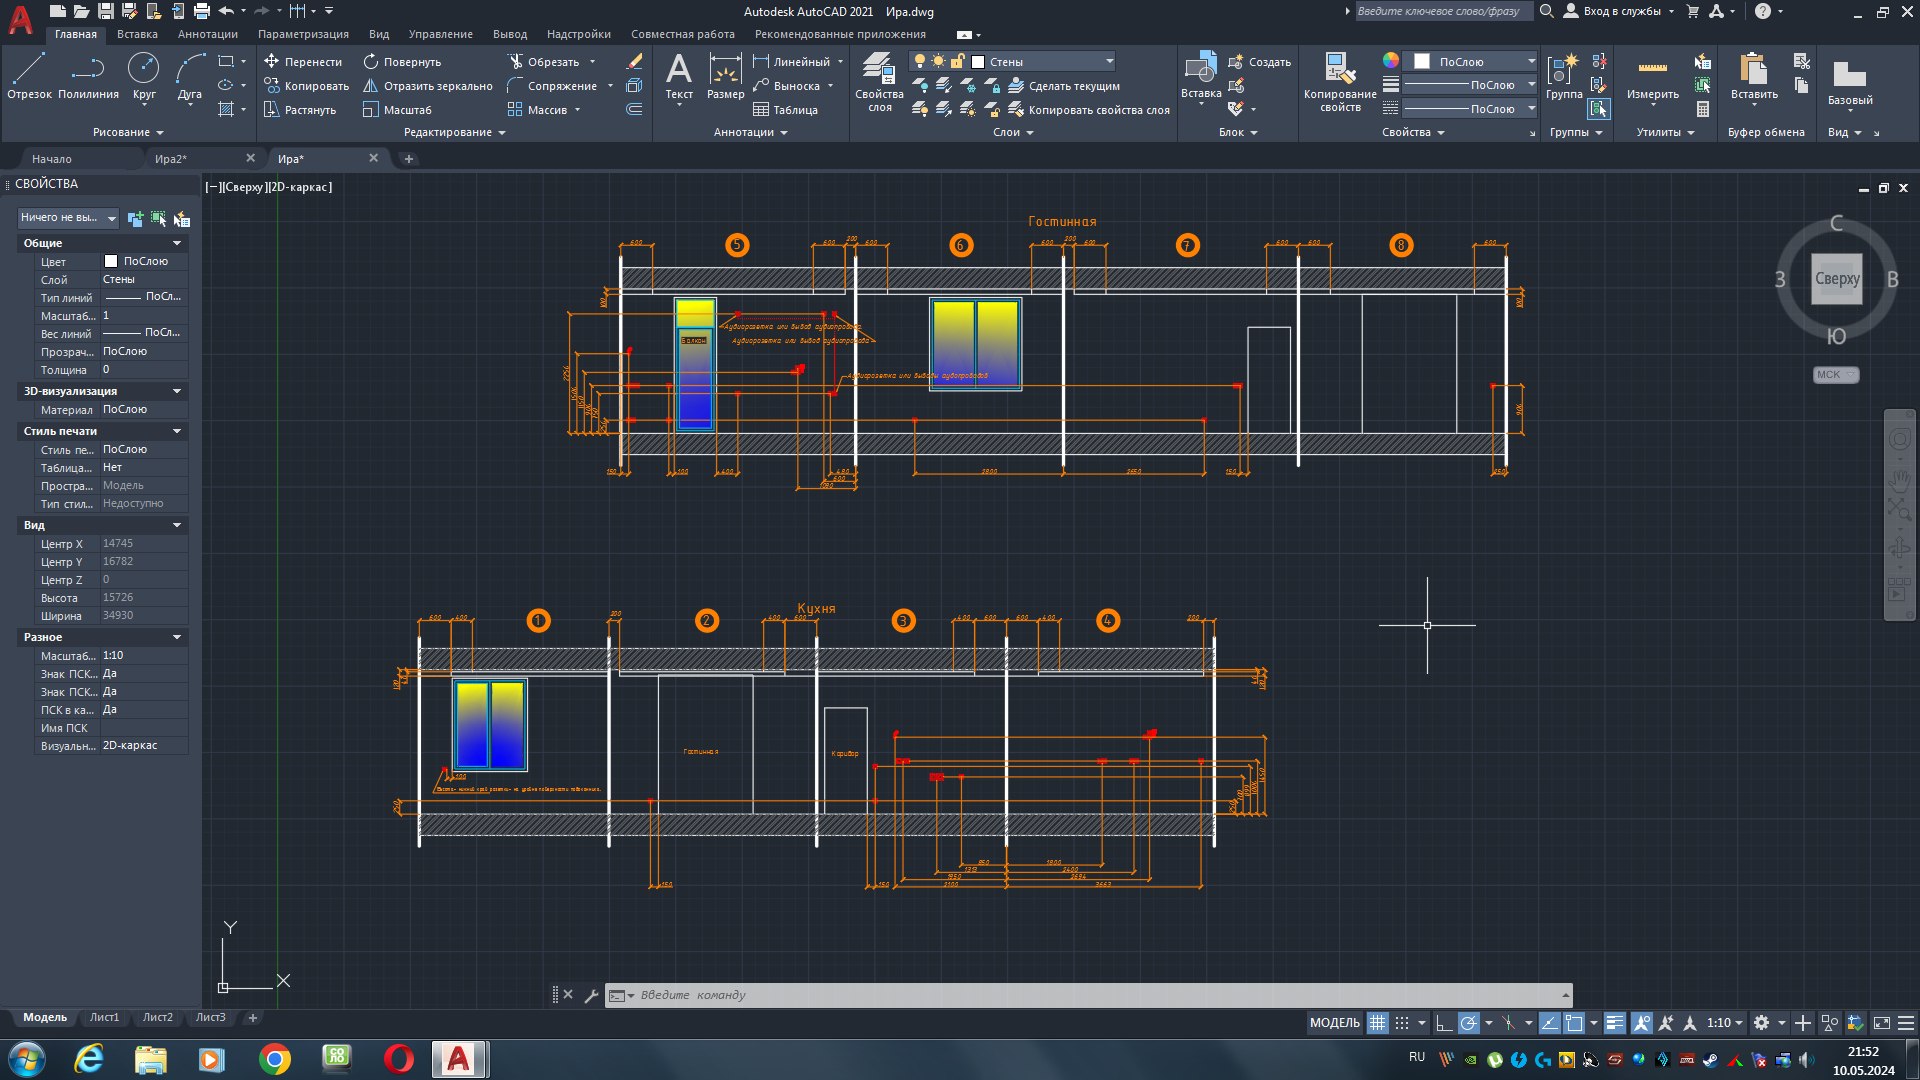Click Сделать текущим layer button
Screen dimensions: 1920x1080
coord(1064,86)
